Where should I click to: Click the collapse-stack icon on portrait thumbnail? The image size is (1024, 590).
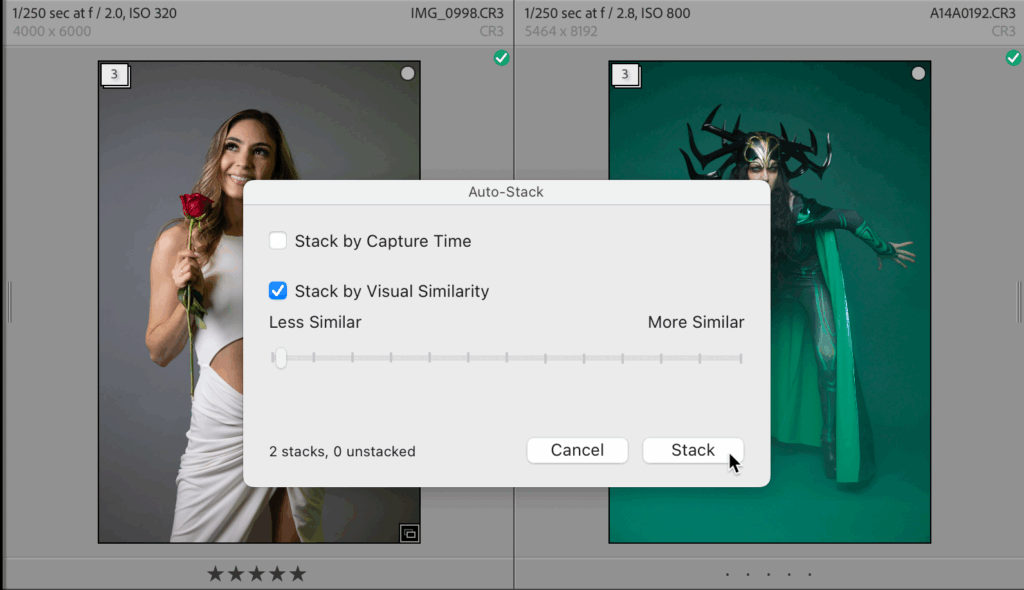pyautogui.click(x=409, y=533)
